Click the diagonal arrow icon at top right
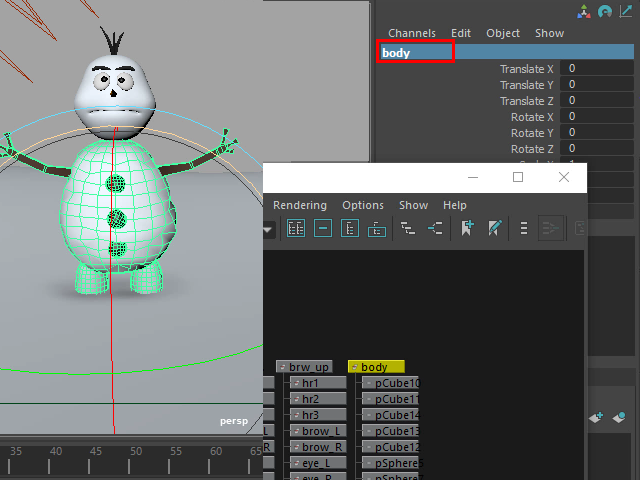The height and width of the screenshot is (480, 640). click(x=626, y=12)
